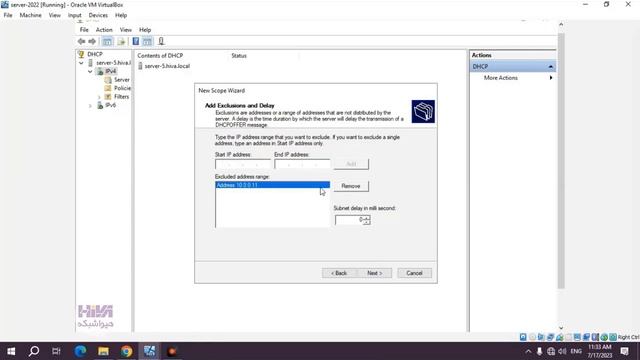Image resolution: width=640 pixels, height=360 pixels.
Task: Open the DHCP console File menu
Action: (84, 30)
